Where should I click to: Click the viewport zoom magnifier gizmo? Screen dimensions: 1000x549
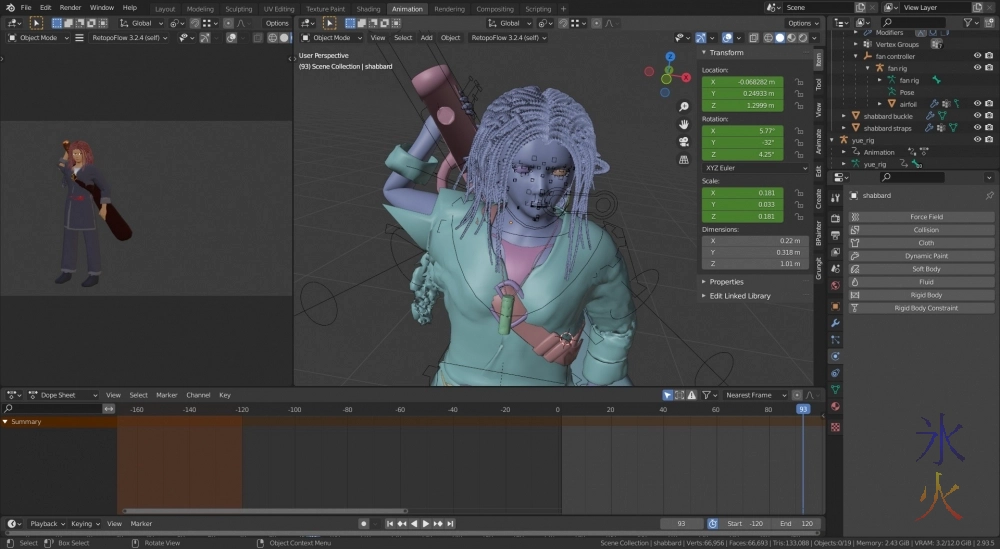[683, 107]
